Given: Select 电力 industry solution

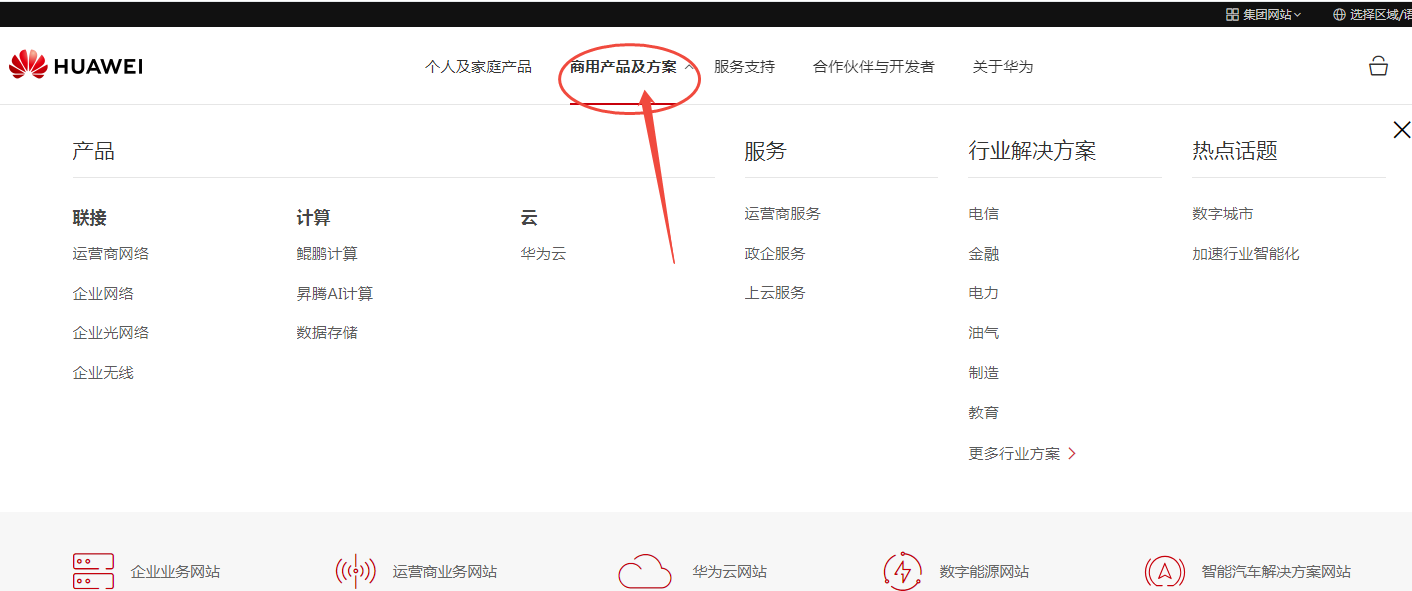Looking at the screenshot, I should pyautogui.click(x=984, y=292).
